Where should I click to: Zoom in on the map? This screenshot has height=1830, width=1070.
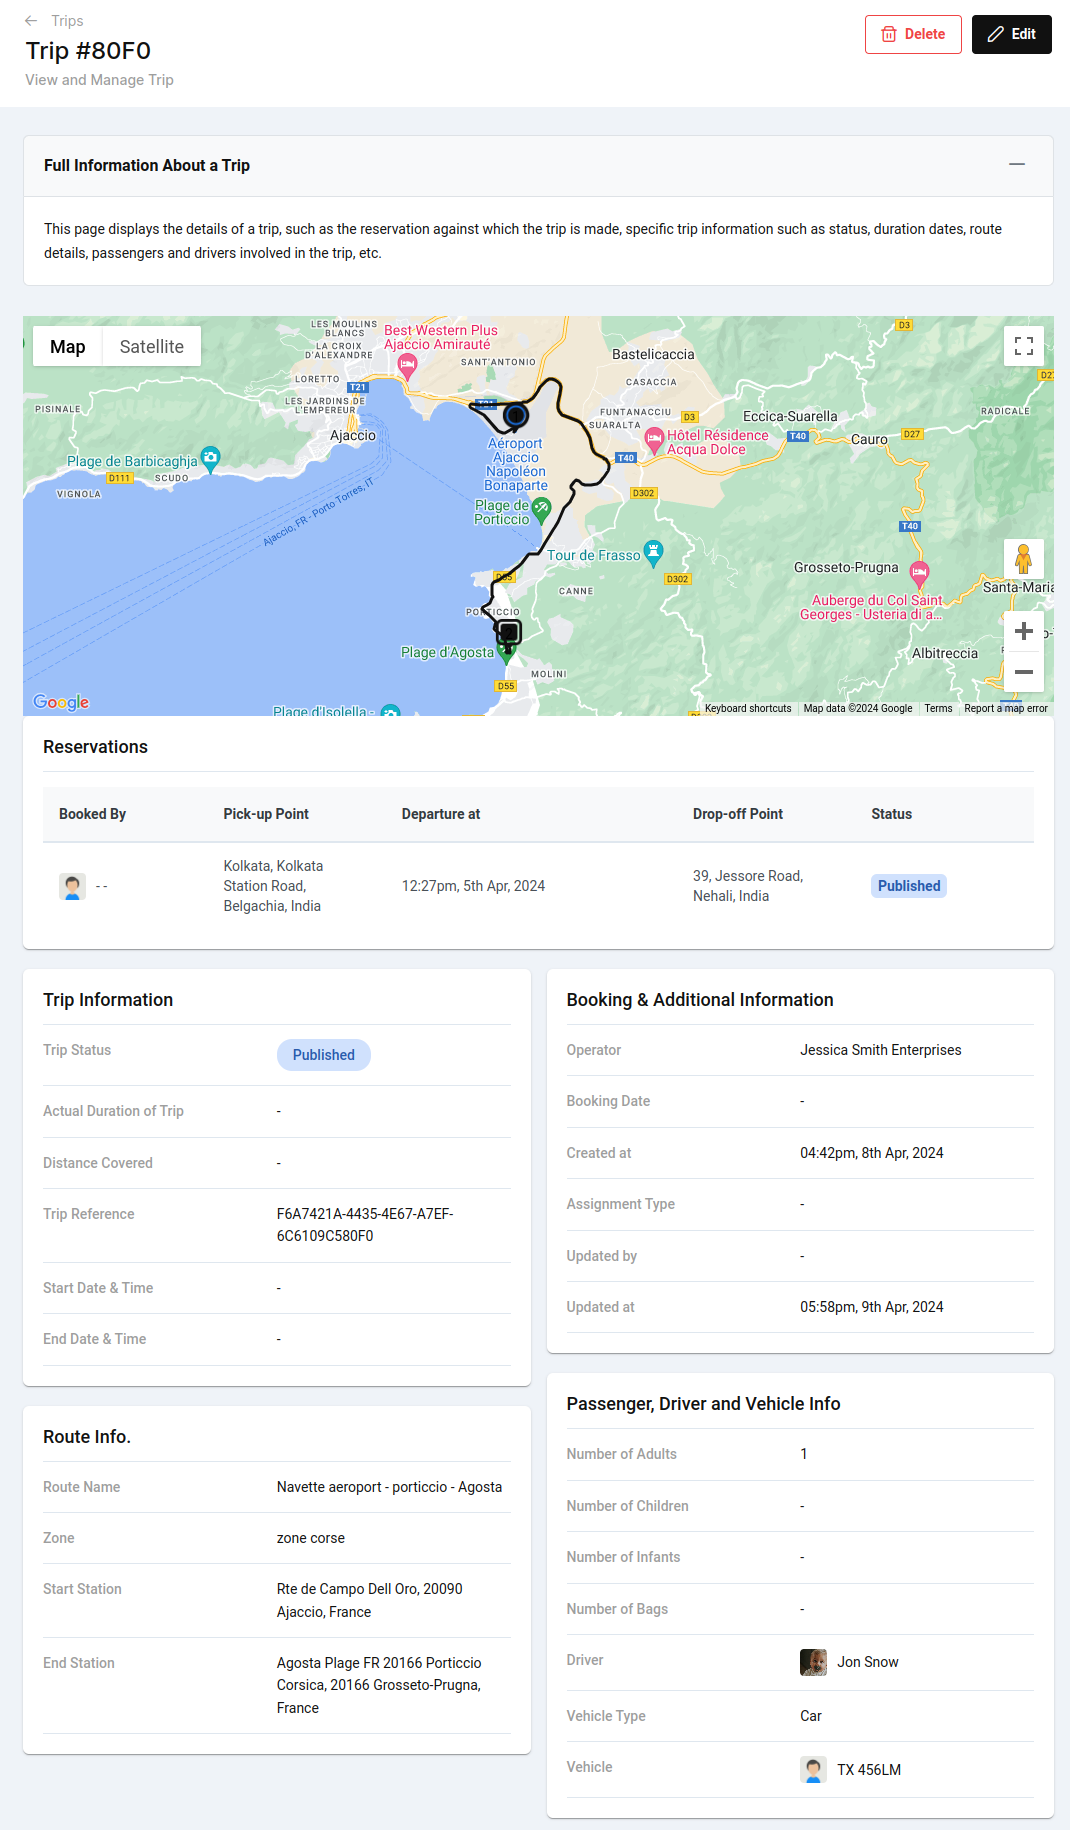pyautogui.click(x=1023, y=631)
